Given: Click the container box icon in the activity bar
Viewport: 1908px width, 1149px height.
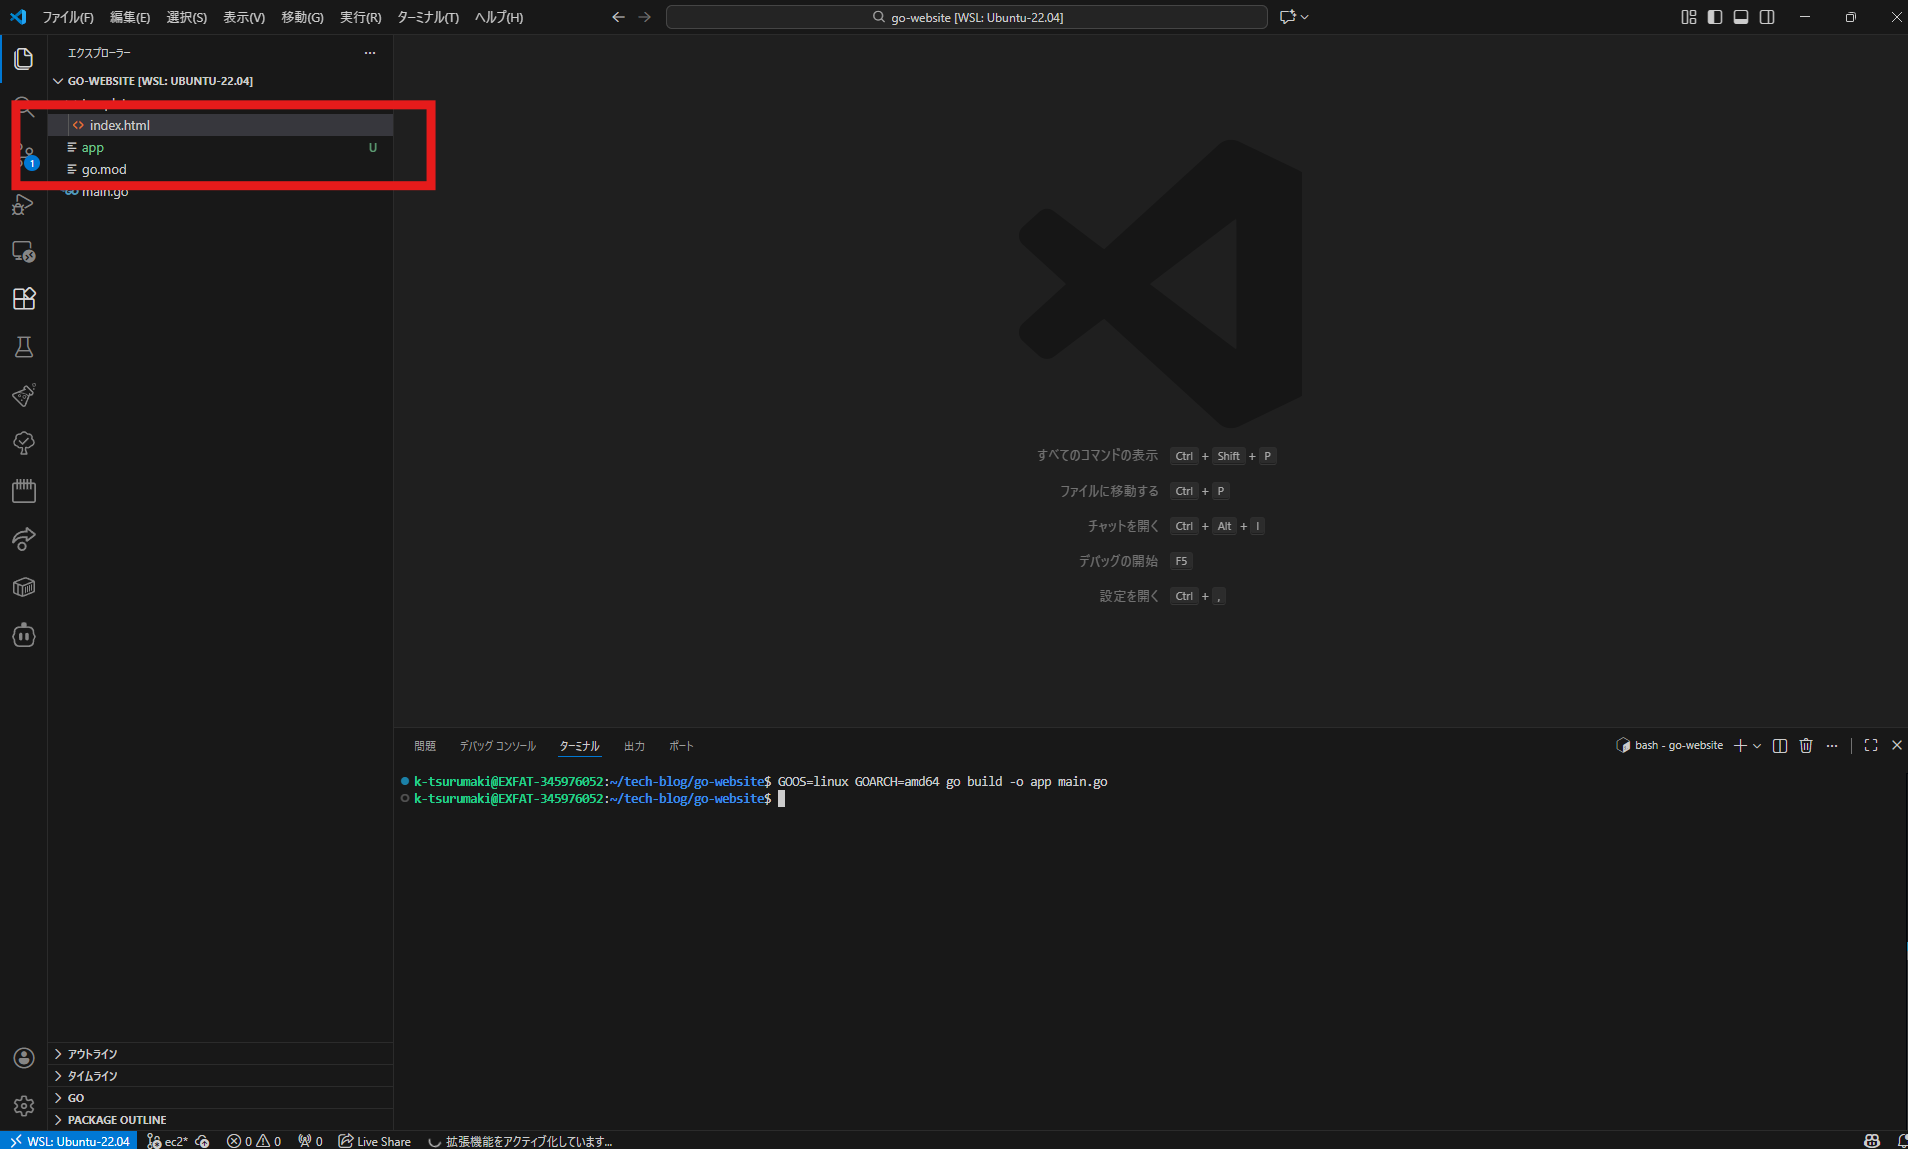Looking at the screenshot, I should pyautogui.click(x=24, y=587).
